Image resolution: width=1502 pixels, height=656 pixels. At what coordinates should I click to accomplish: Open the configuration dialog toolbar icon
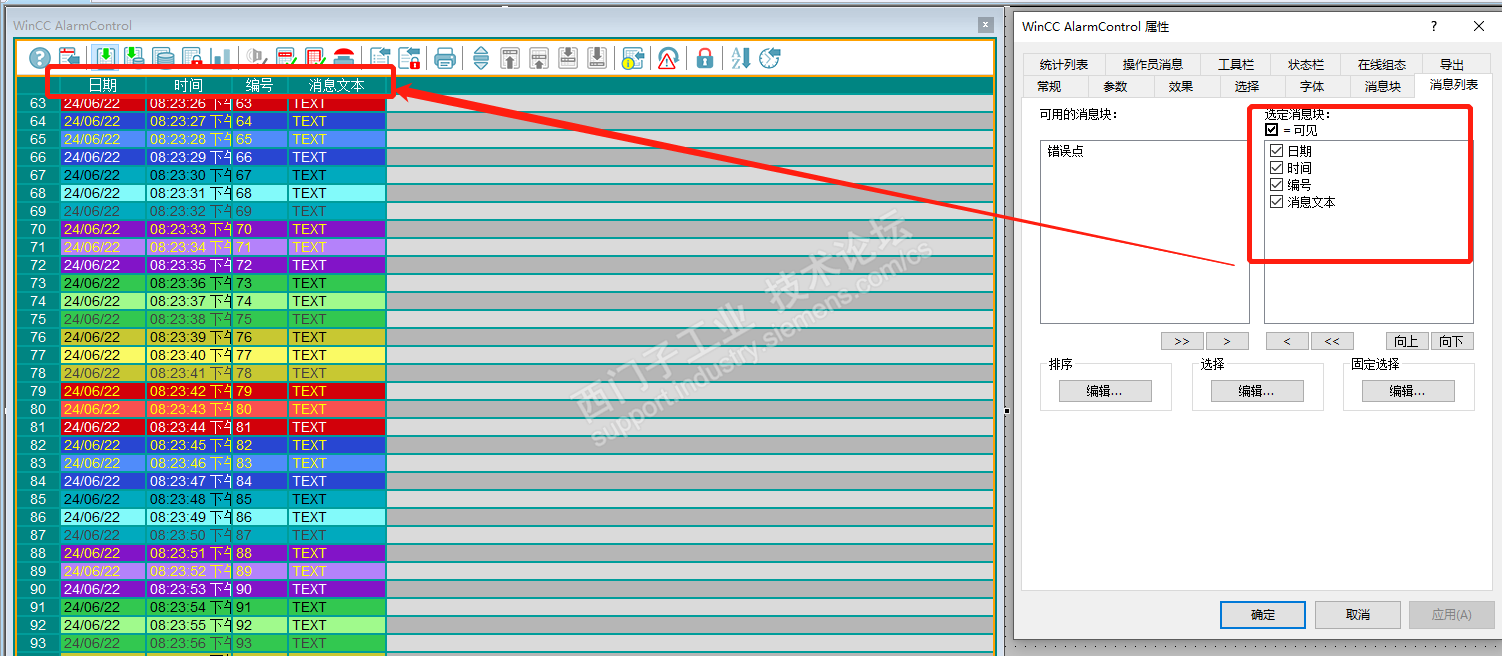(x=69, y=58)
